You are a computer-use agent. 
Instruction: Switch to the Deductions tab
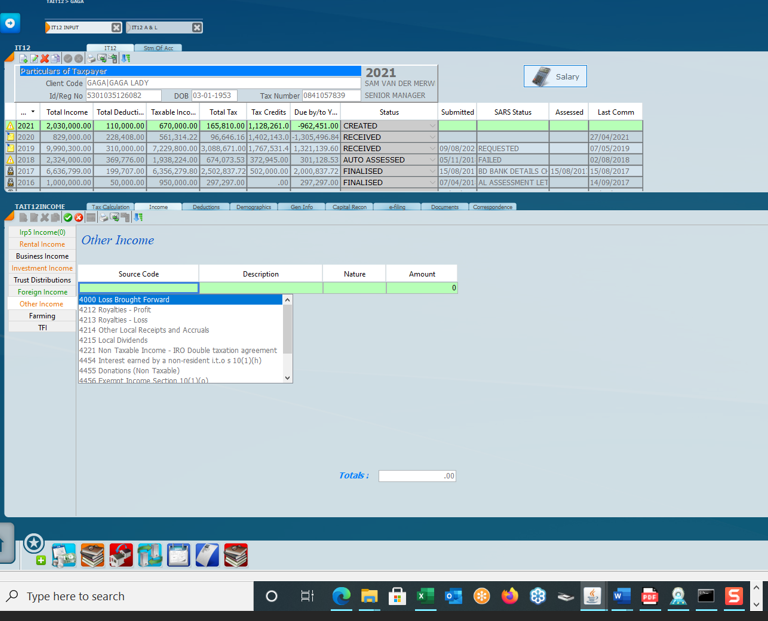click(206, 207)
